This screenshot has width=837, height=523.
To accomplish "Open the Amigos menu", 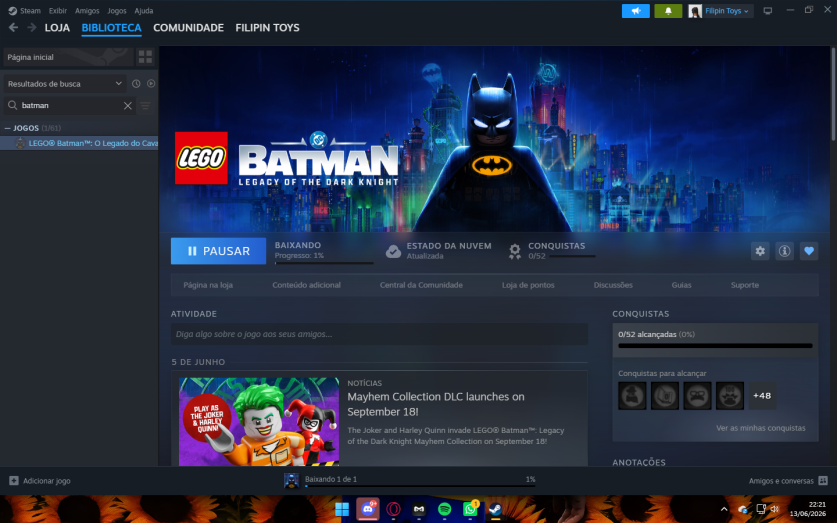I will coord(87,11).
